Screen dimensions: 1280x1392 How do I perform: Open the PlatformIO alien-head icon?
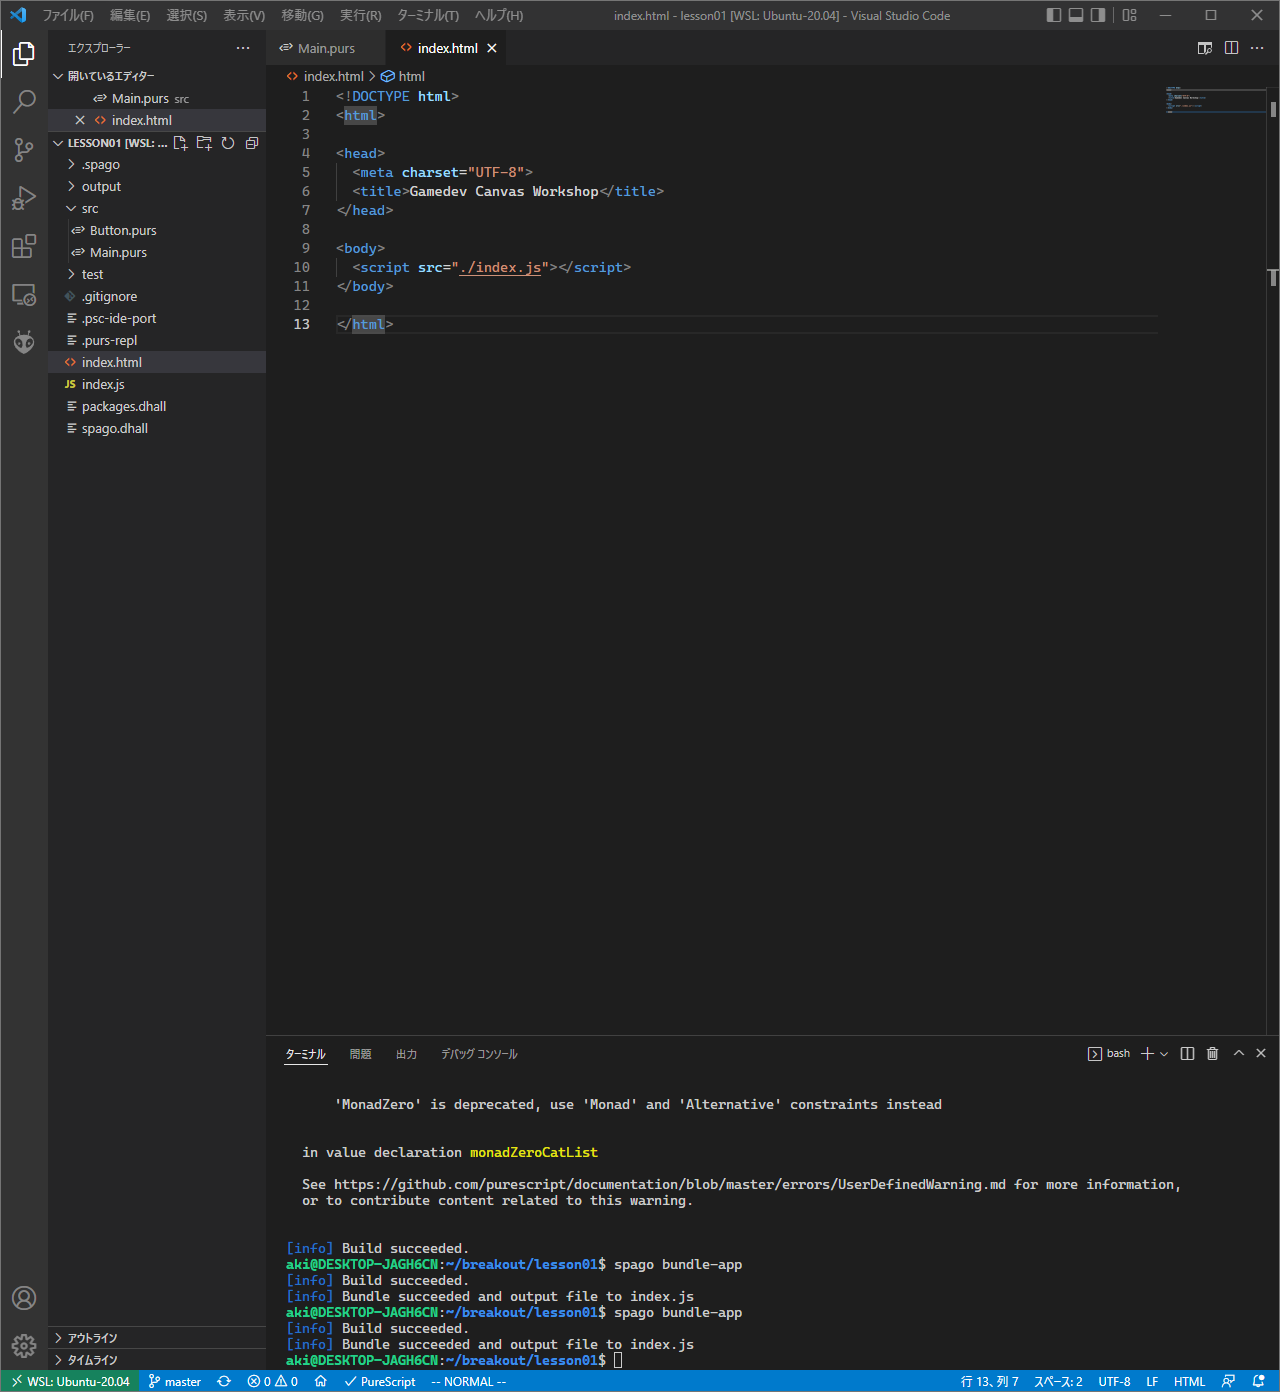(x=24, y=342)
